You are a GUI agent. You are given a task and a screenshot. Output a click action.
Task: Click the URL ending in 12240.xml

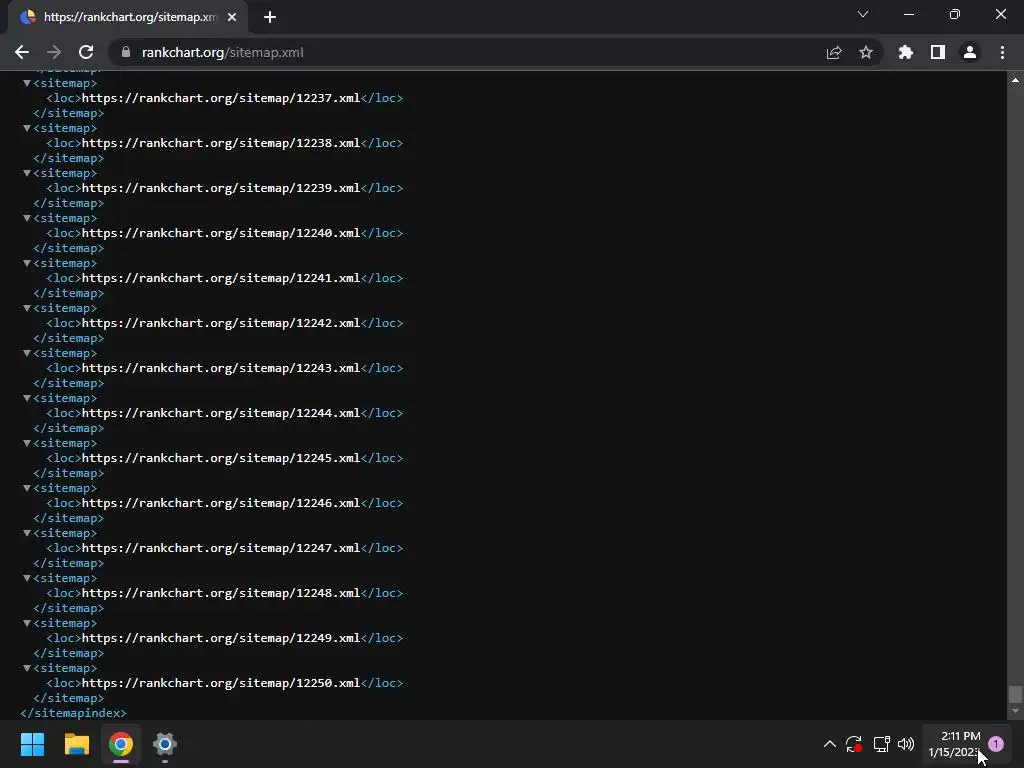pos(221,233)
